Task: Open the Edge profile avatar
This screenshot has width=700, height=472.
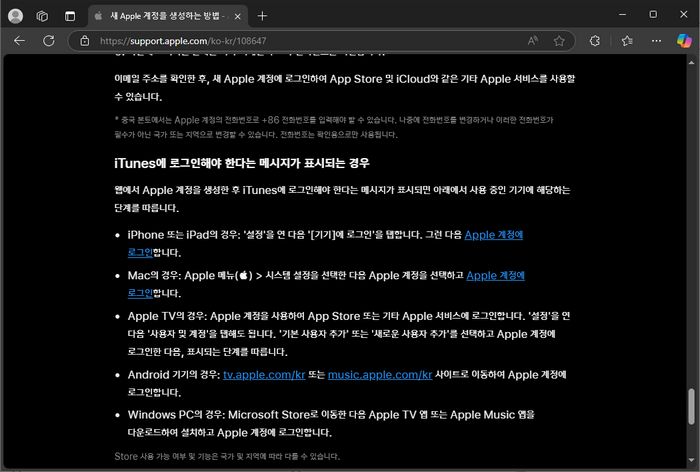Action: pyautogui.click(x=16, y=16)
